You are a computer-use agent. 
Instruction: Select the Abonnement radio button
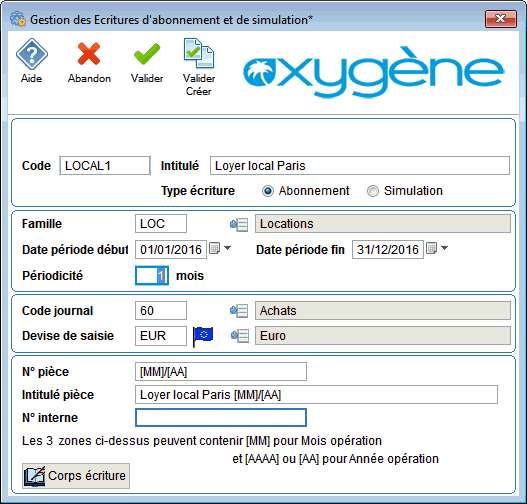[x=268, y=191]
